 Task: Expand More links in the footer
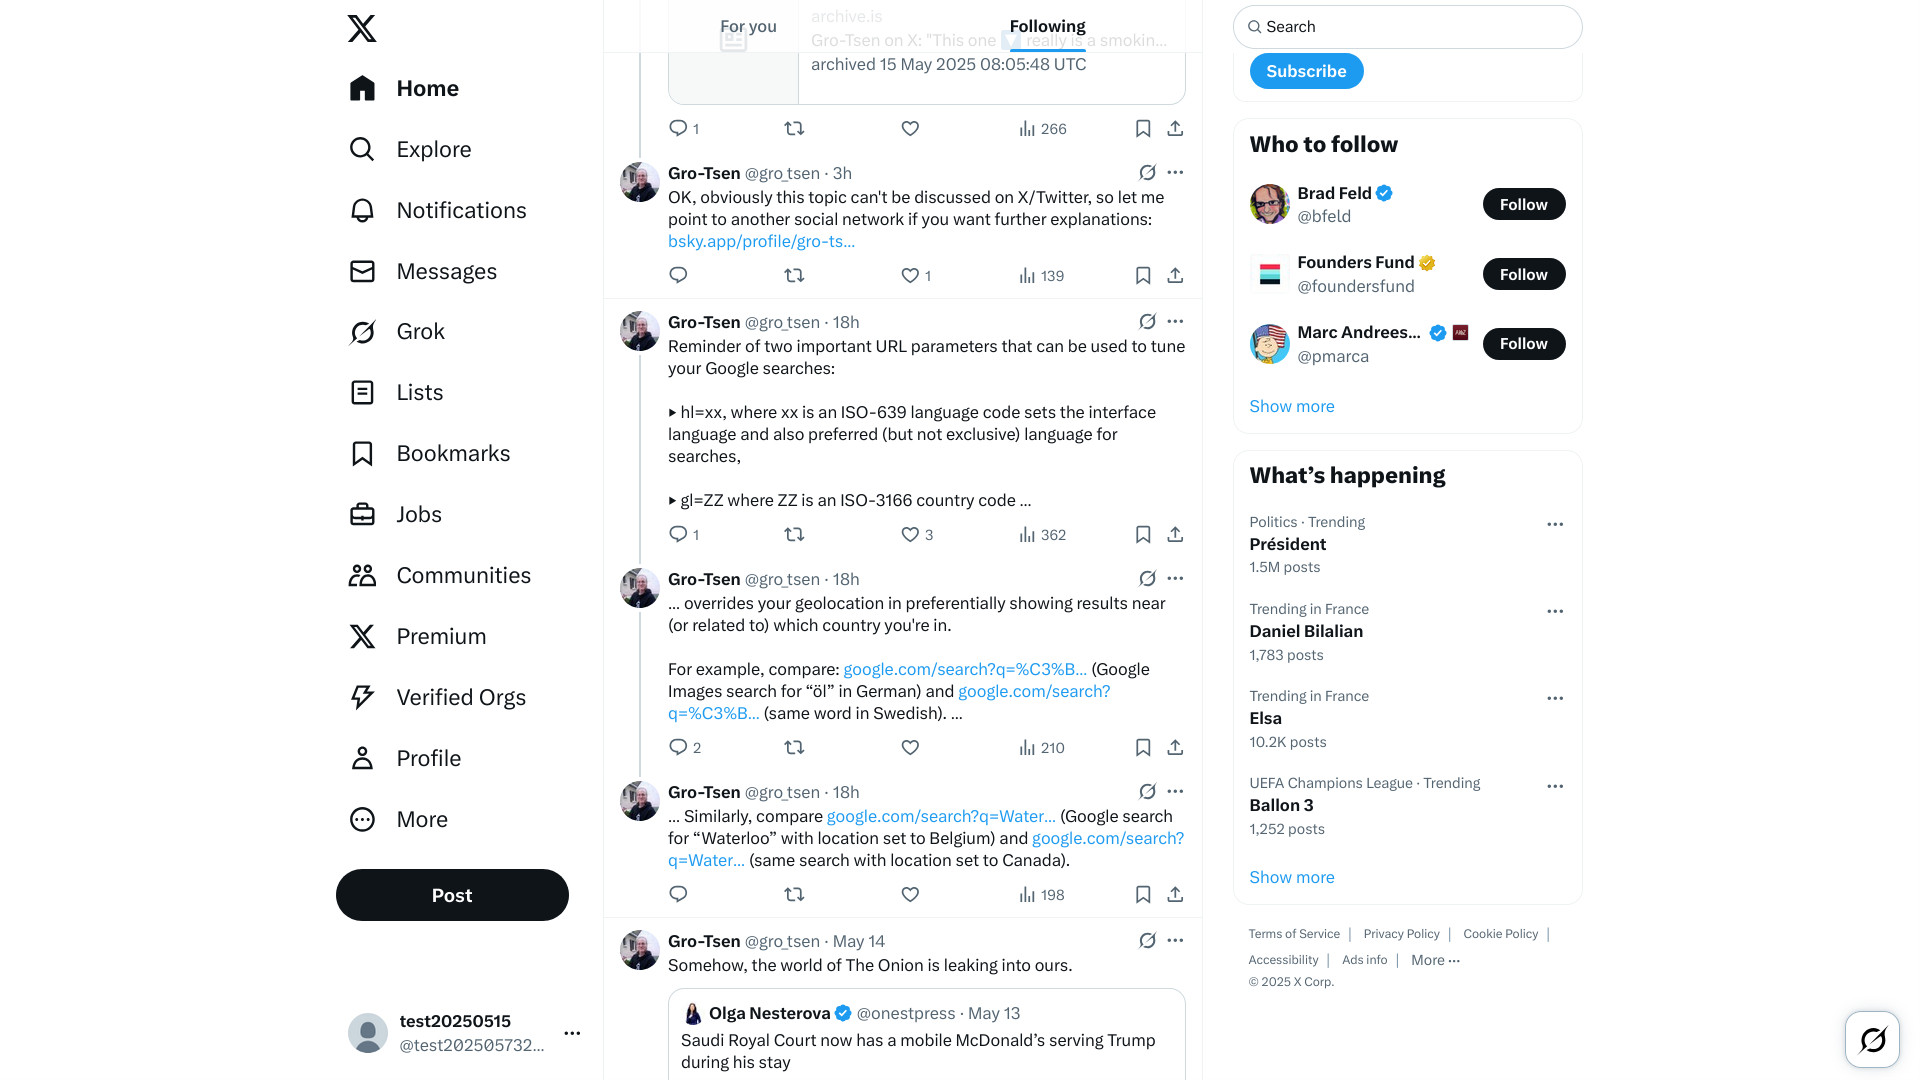coord(1435,960)
